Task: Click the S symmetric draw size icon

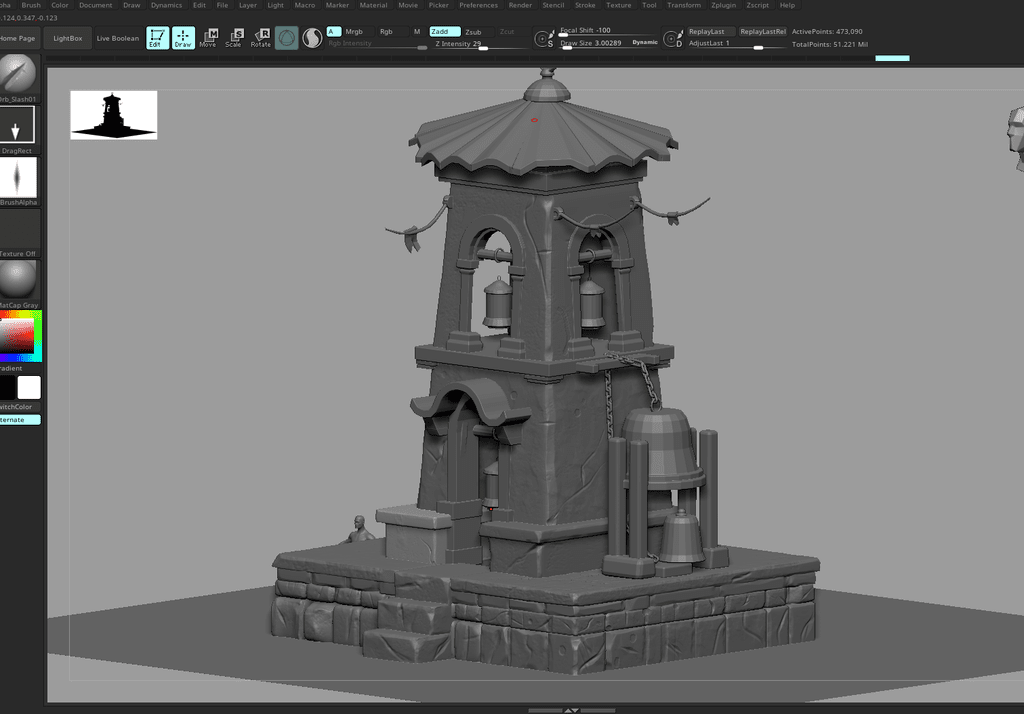Action: 543,39
